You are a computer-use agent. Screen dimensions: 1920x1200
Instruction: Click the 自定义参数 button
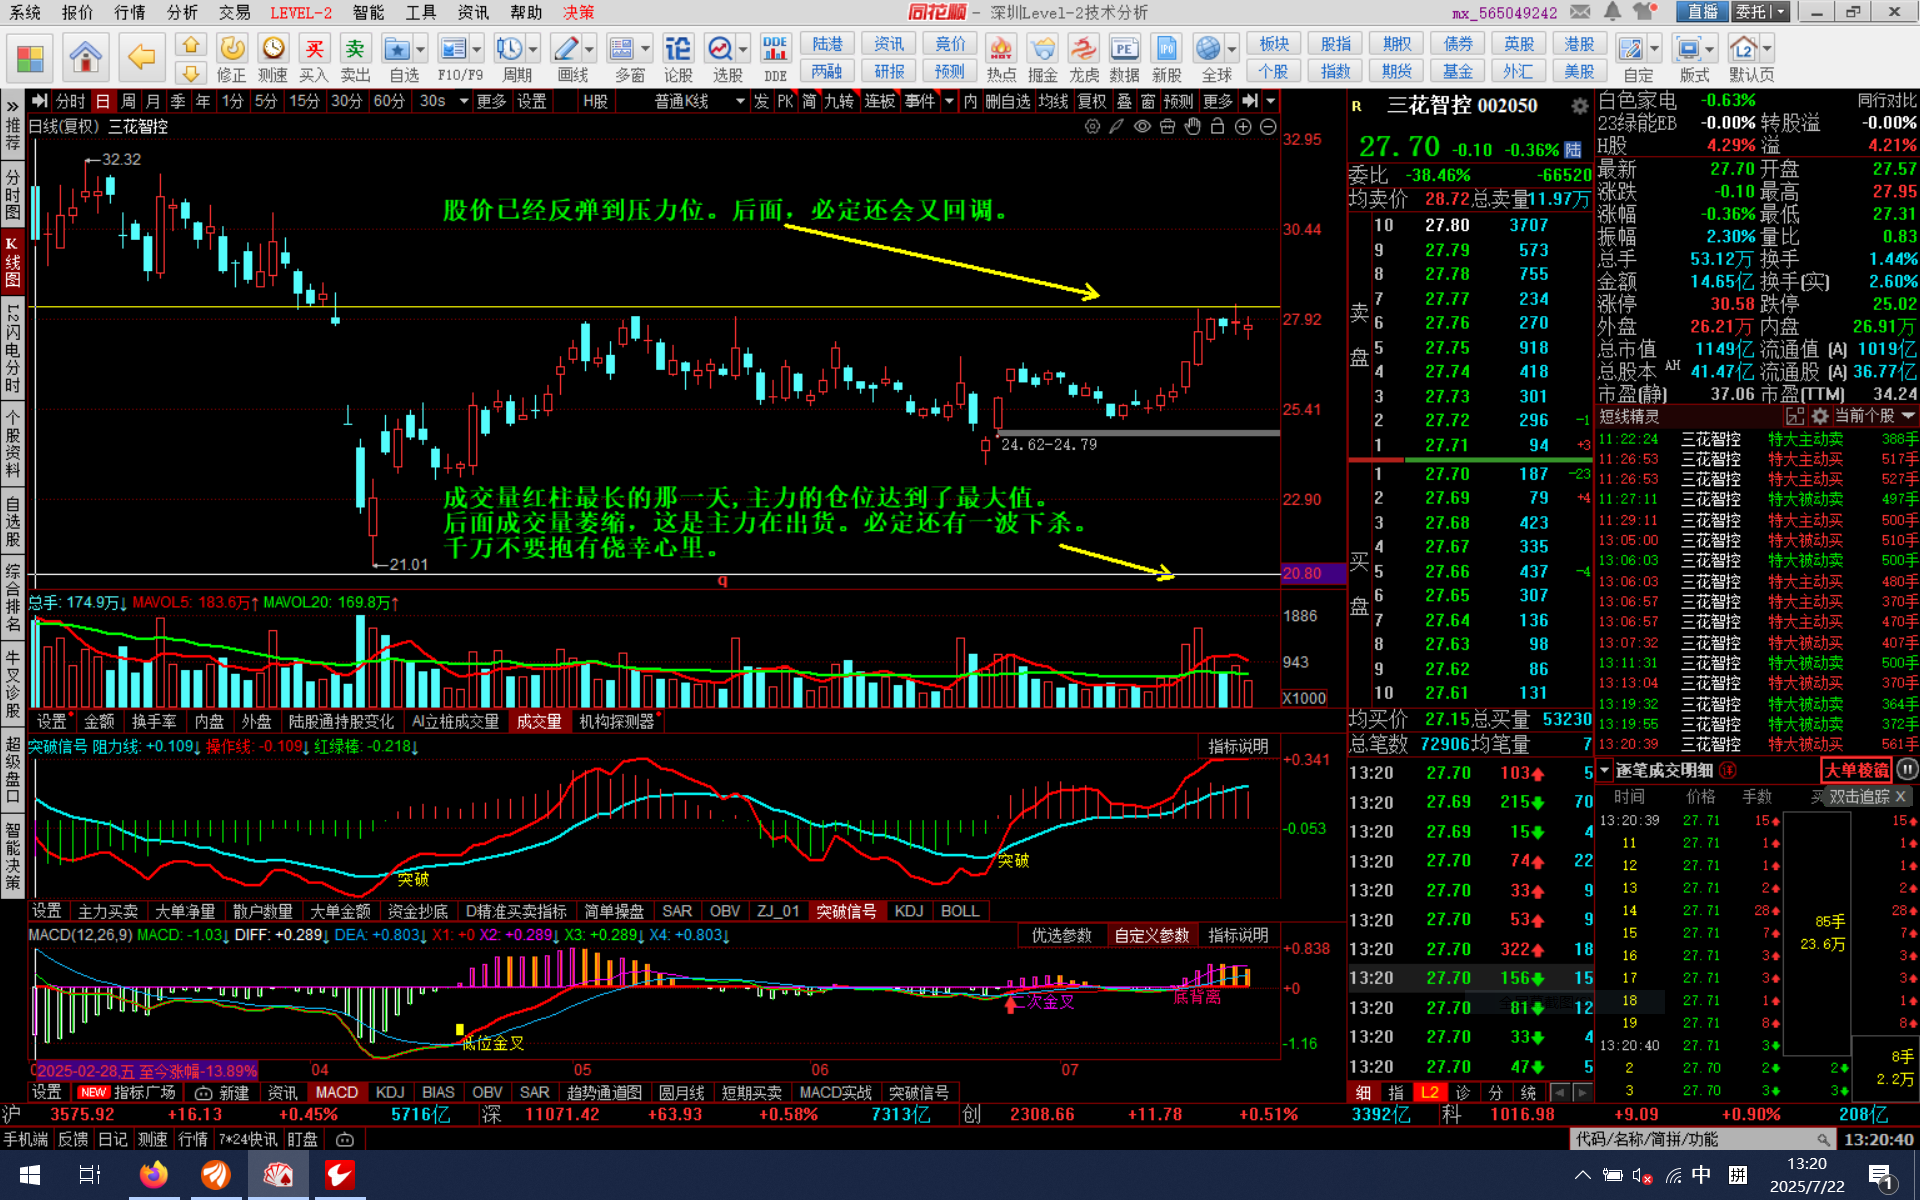(1152, 935)
